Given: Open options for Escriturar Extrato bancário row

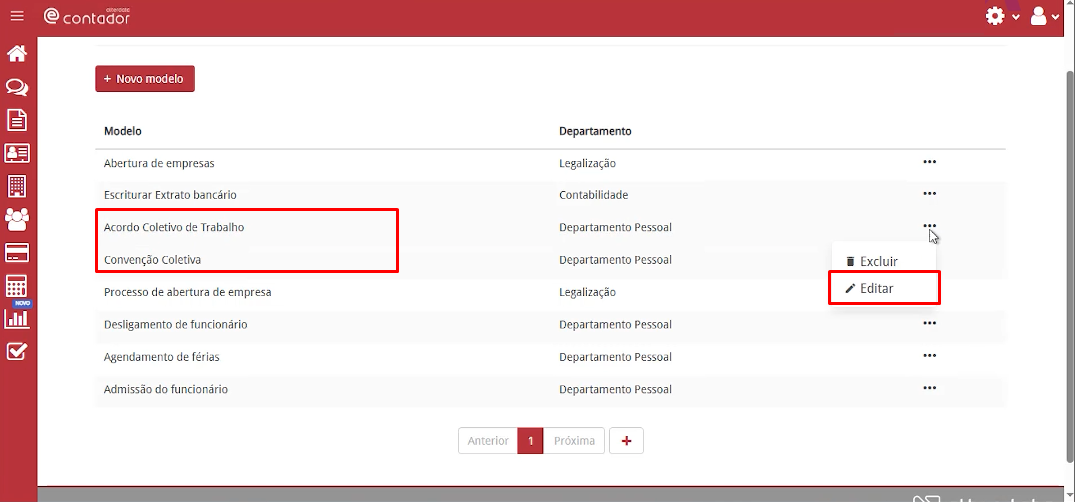Looking at the screenshot, I should pyautogui.click(x=930, y=194).
